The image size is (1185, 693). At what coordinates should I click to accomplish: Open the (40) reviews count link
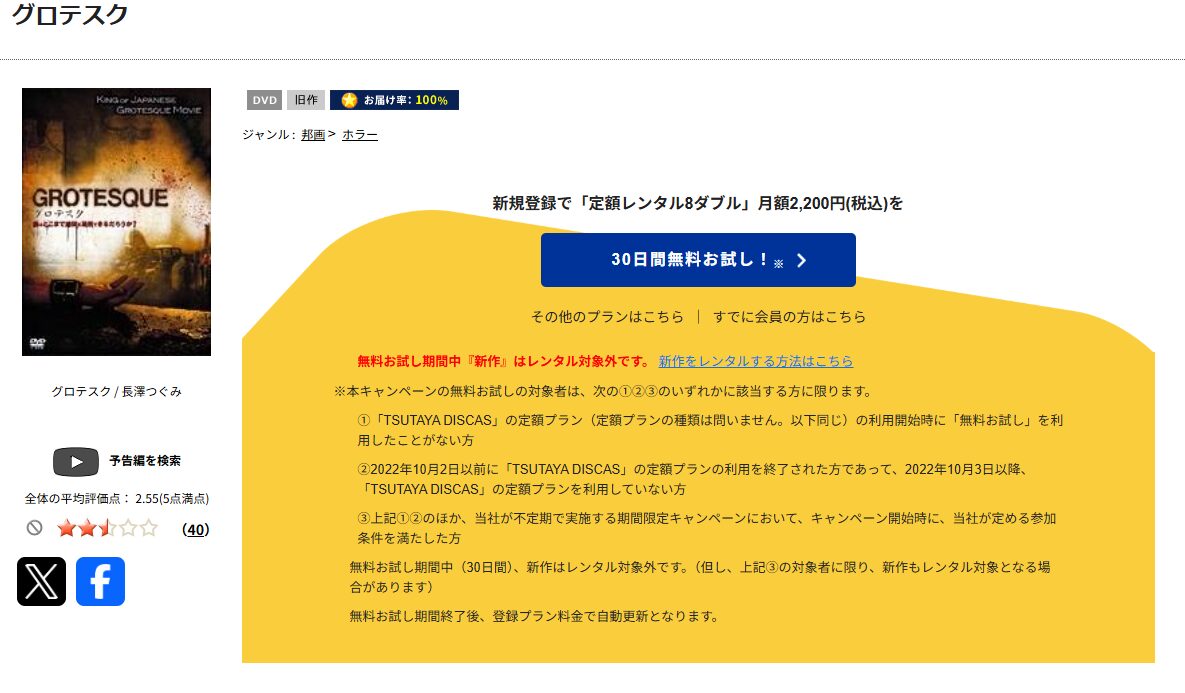point(196,529)
